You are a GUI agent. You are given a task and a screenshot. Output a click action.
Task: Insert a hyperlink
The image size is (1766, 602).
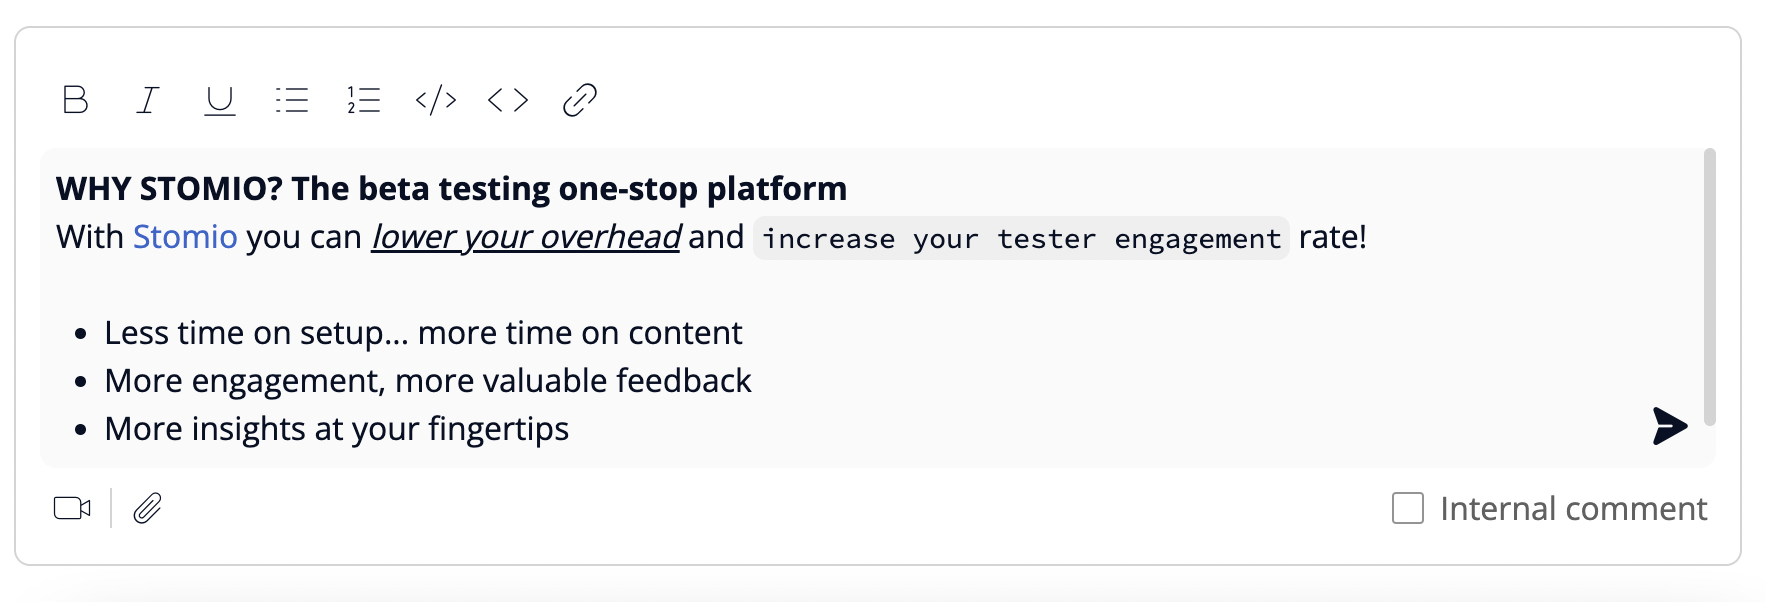click(x=580, y=100)
